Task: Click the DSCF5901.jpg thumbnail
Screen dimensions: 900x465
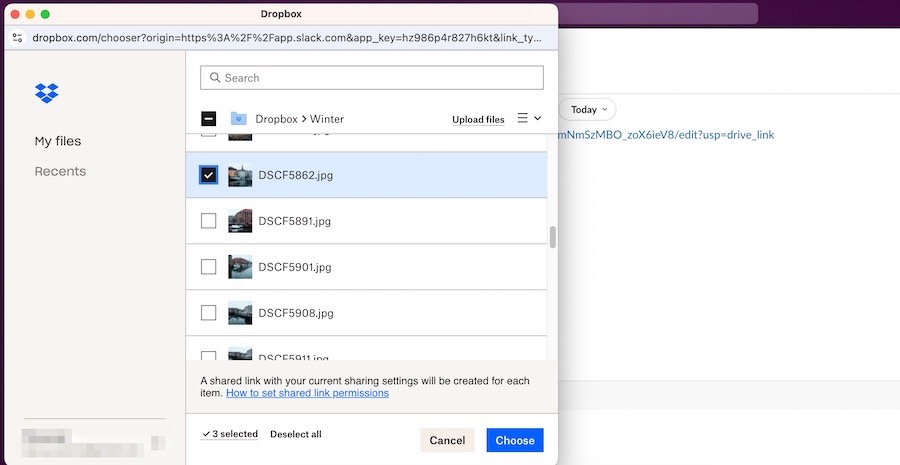Action: click(240, 267)
